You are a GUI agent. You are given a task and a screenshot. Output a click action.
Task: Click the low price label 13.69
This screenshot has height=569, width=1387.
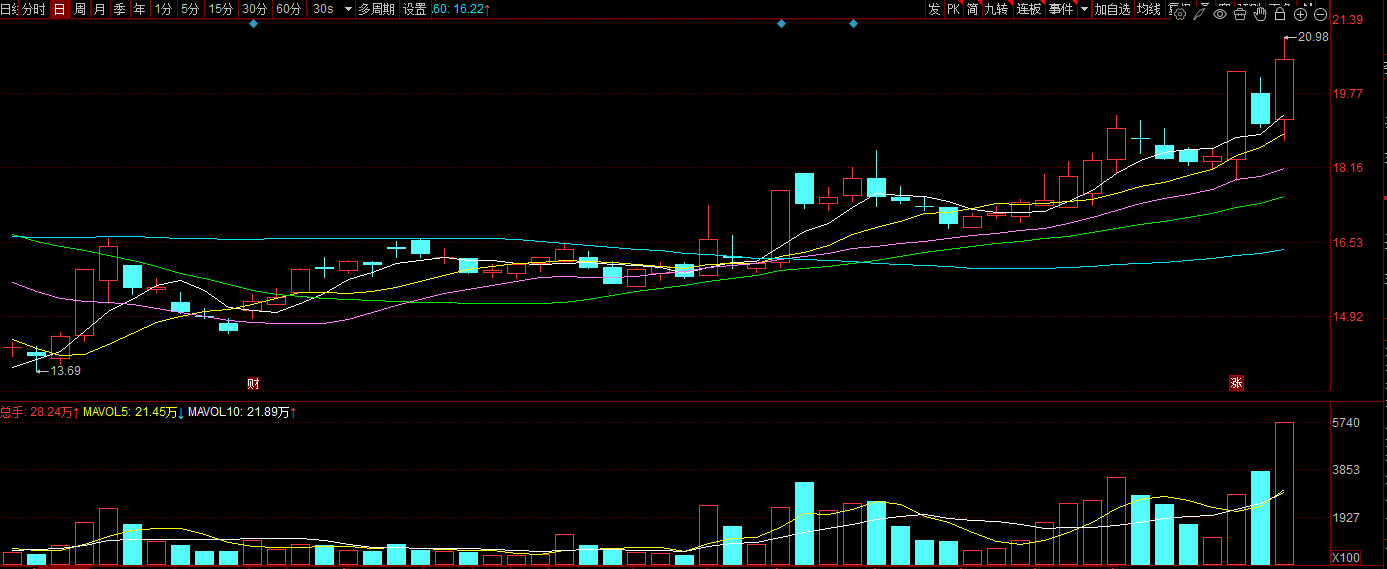66,370
